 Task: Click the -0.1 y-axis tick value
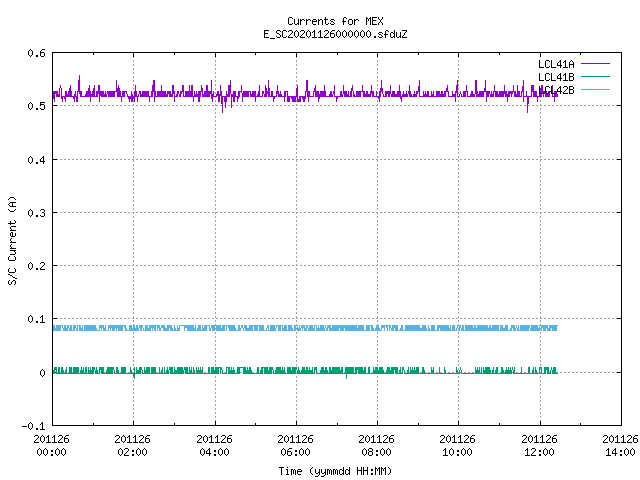pos(33,426)
